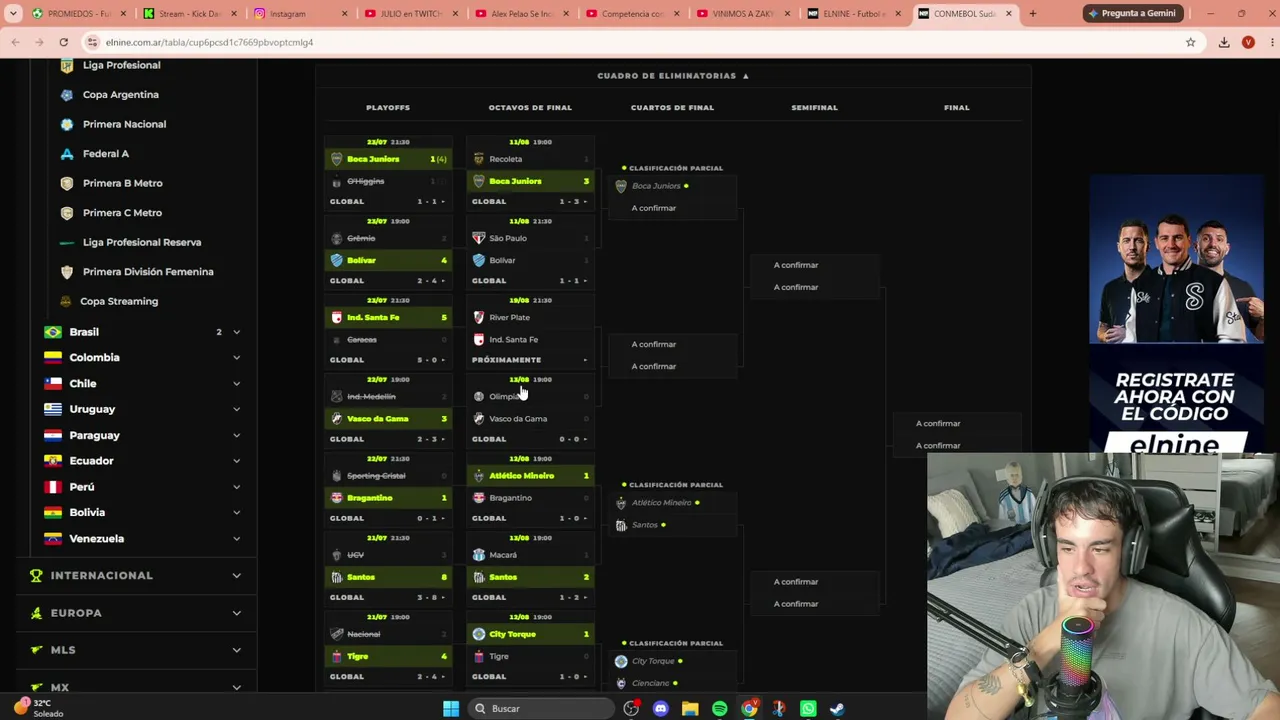1280x720 pixels.
Task: Open a new browser tab
Action: (x=1033, y=14)
